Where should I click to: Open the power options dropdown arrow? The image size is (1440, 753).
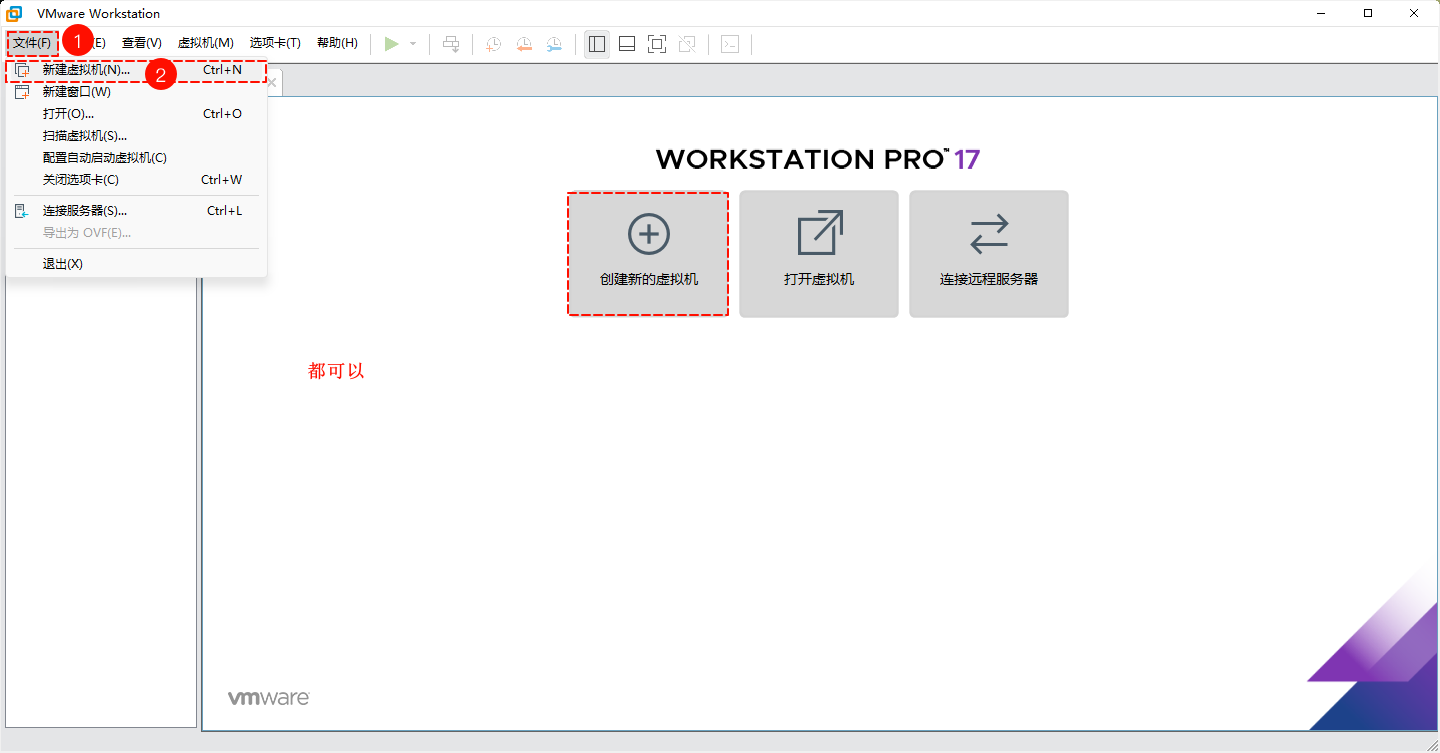pyautogui.click(x=413, y=44)
